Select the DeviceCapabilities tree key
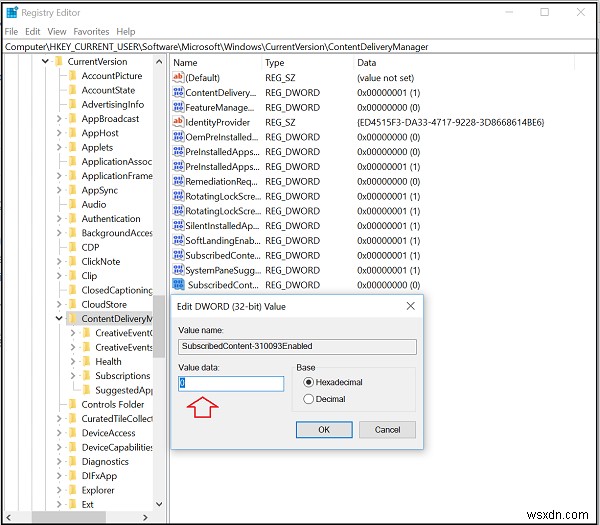Viewport: 600px width, 525px height. tap(117, 447)
